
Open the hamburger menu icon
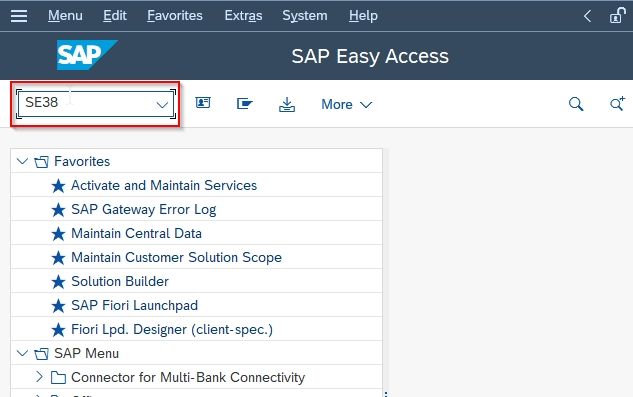[x=19, y=16]
